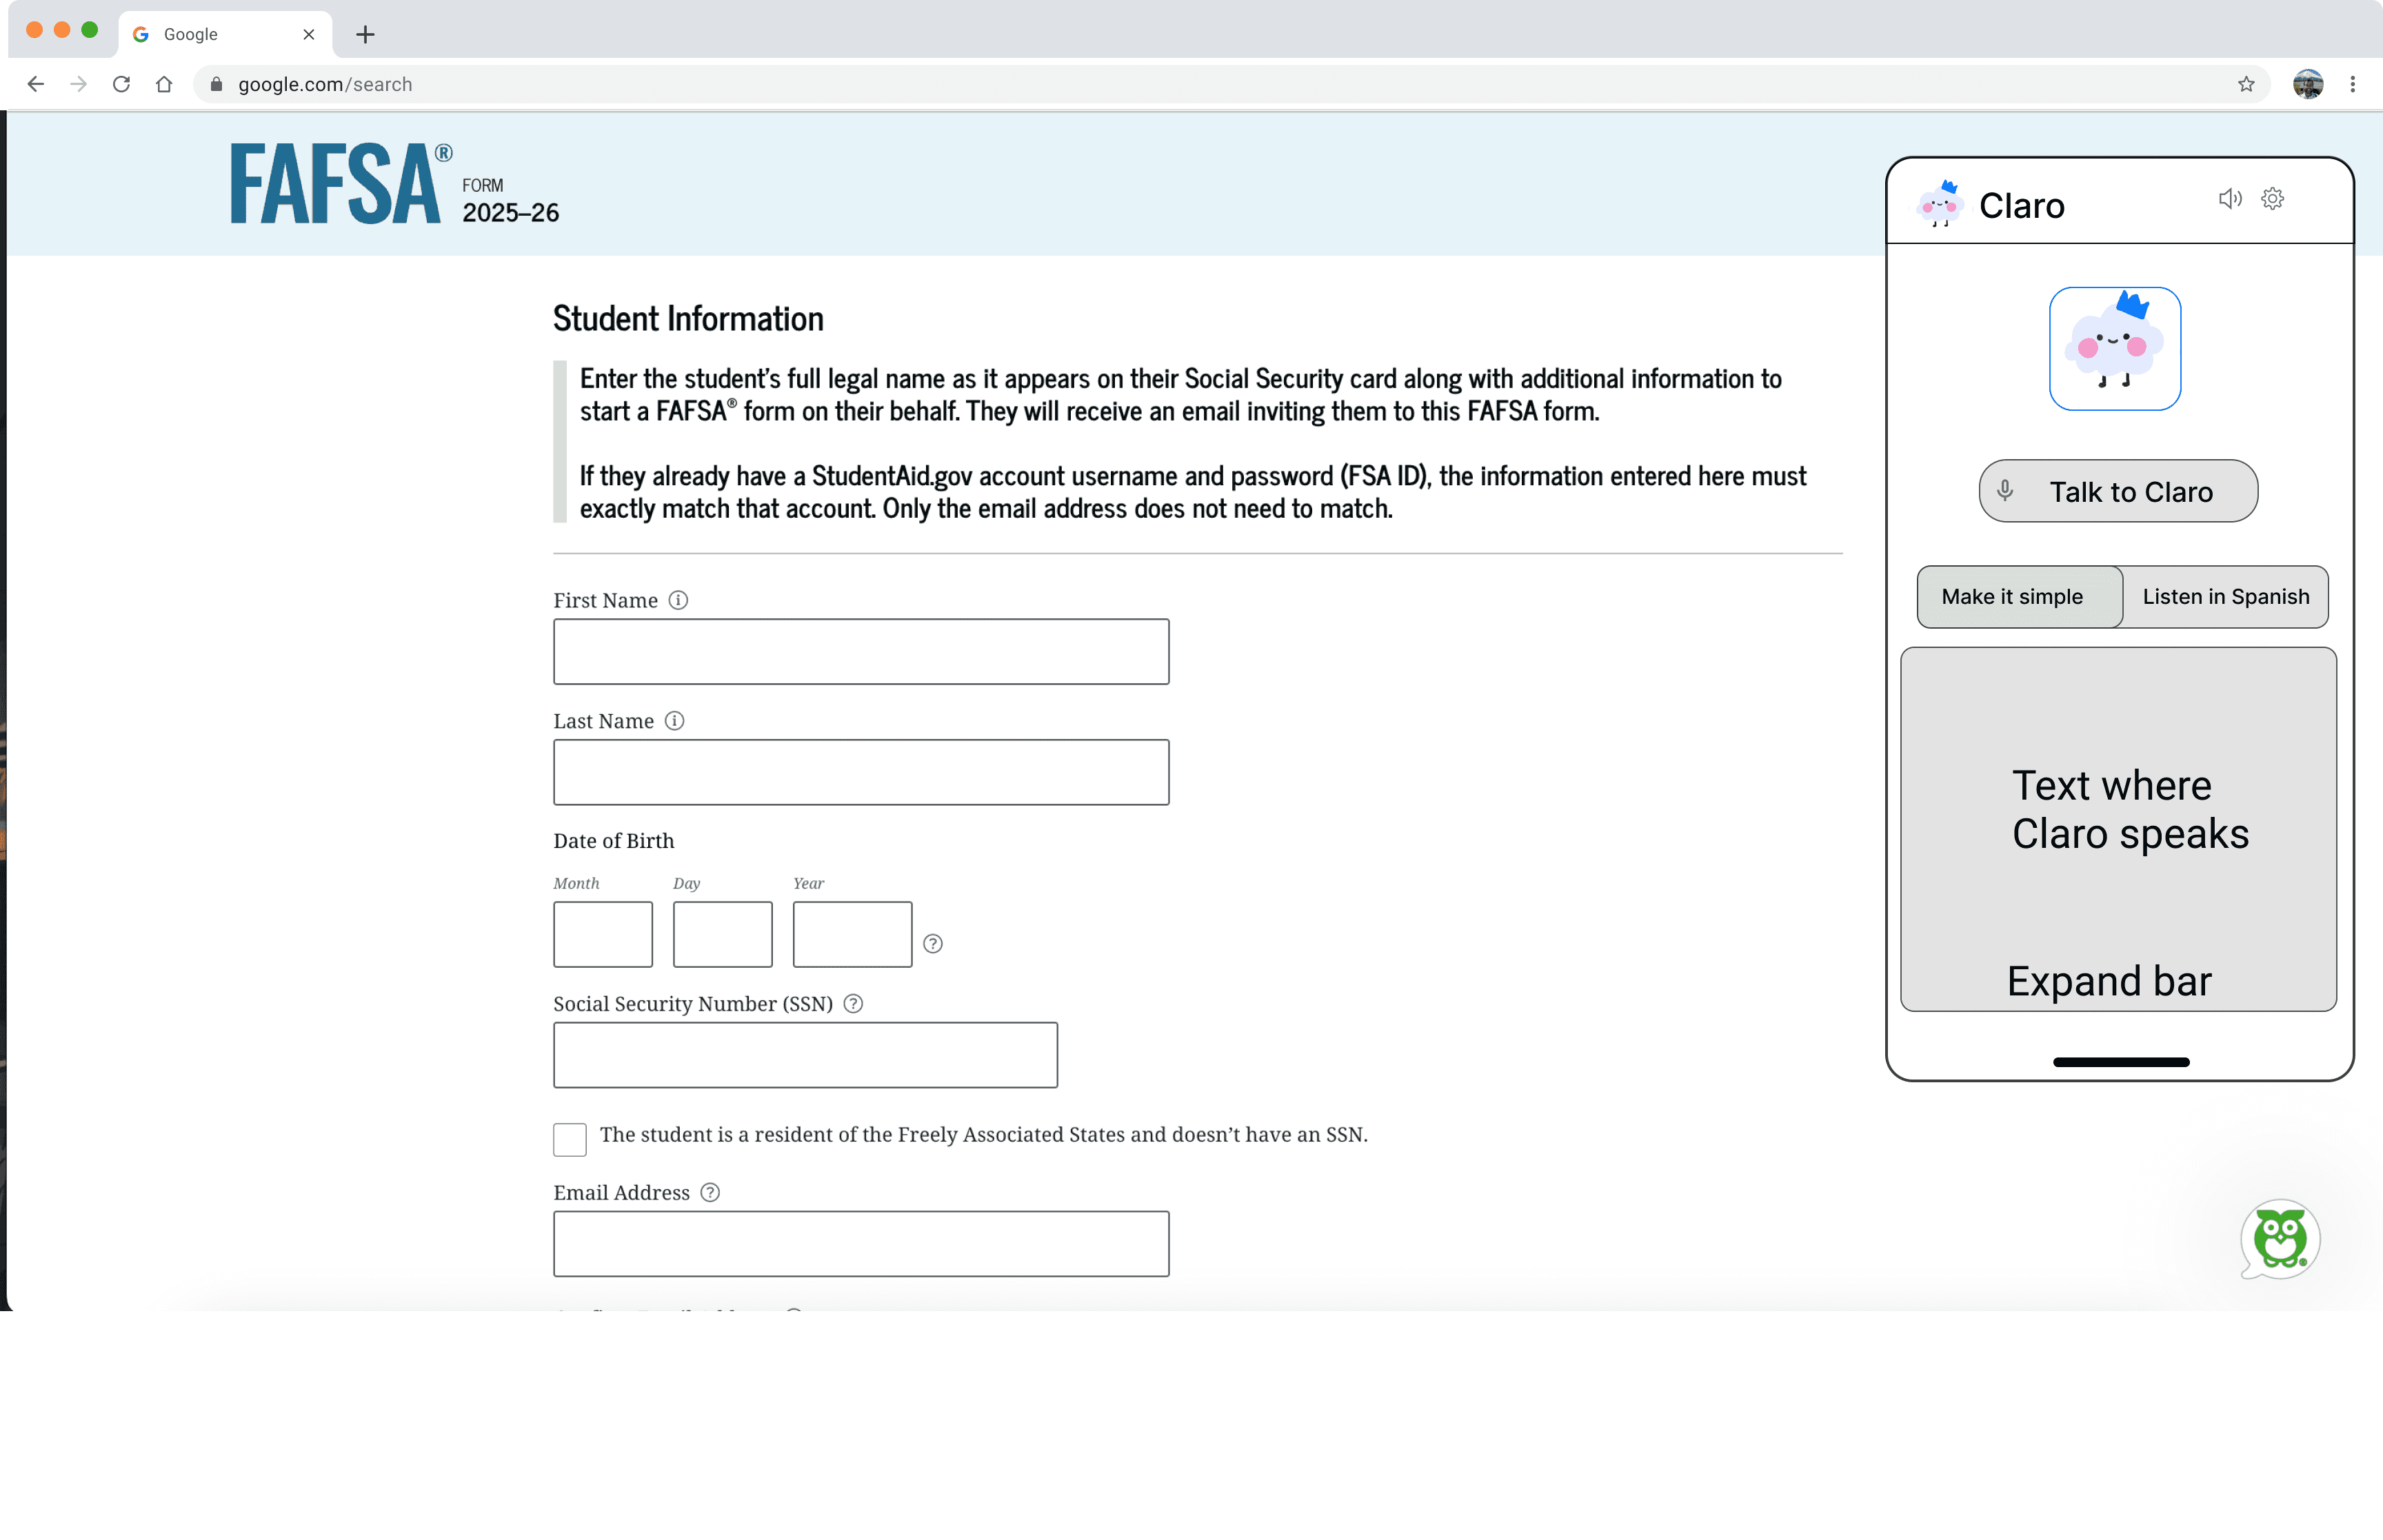Open the Chrome three-dot menu
The width and height of the screenshot is (2383, 1540).
(2352, 85)
